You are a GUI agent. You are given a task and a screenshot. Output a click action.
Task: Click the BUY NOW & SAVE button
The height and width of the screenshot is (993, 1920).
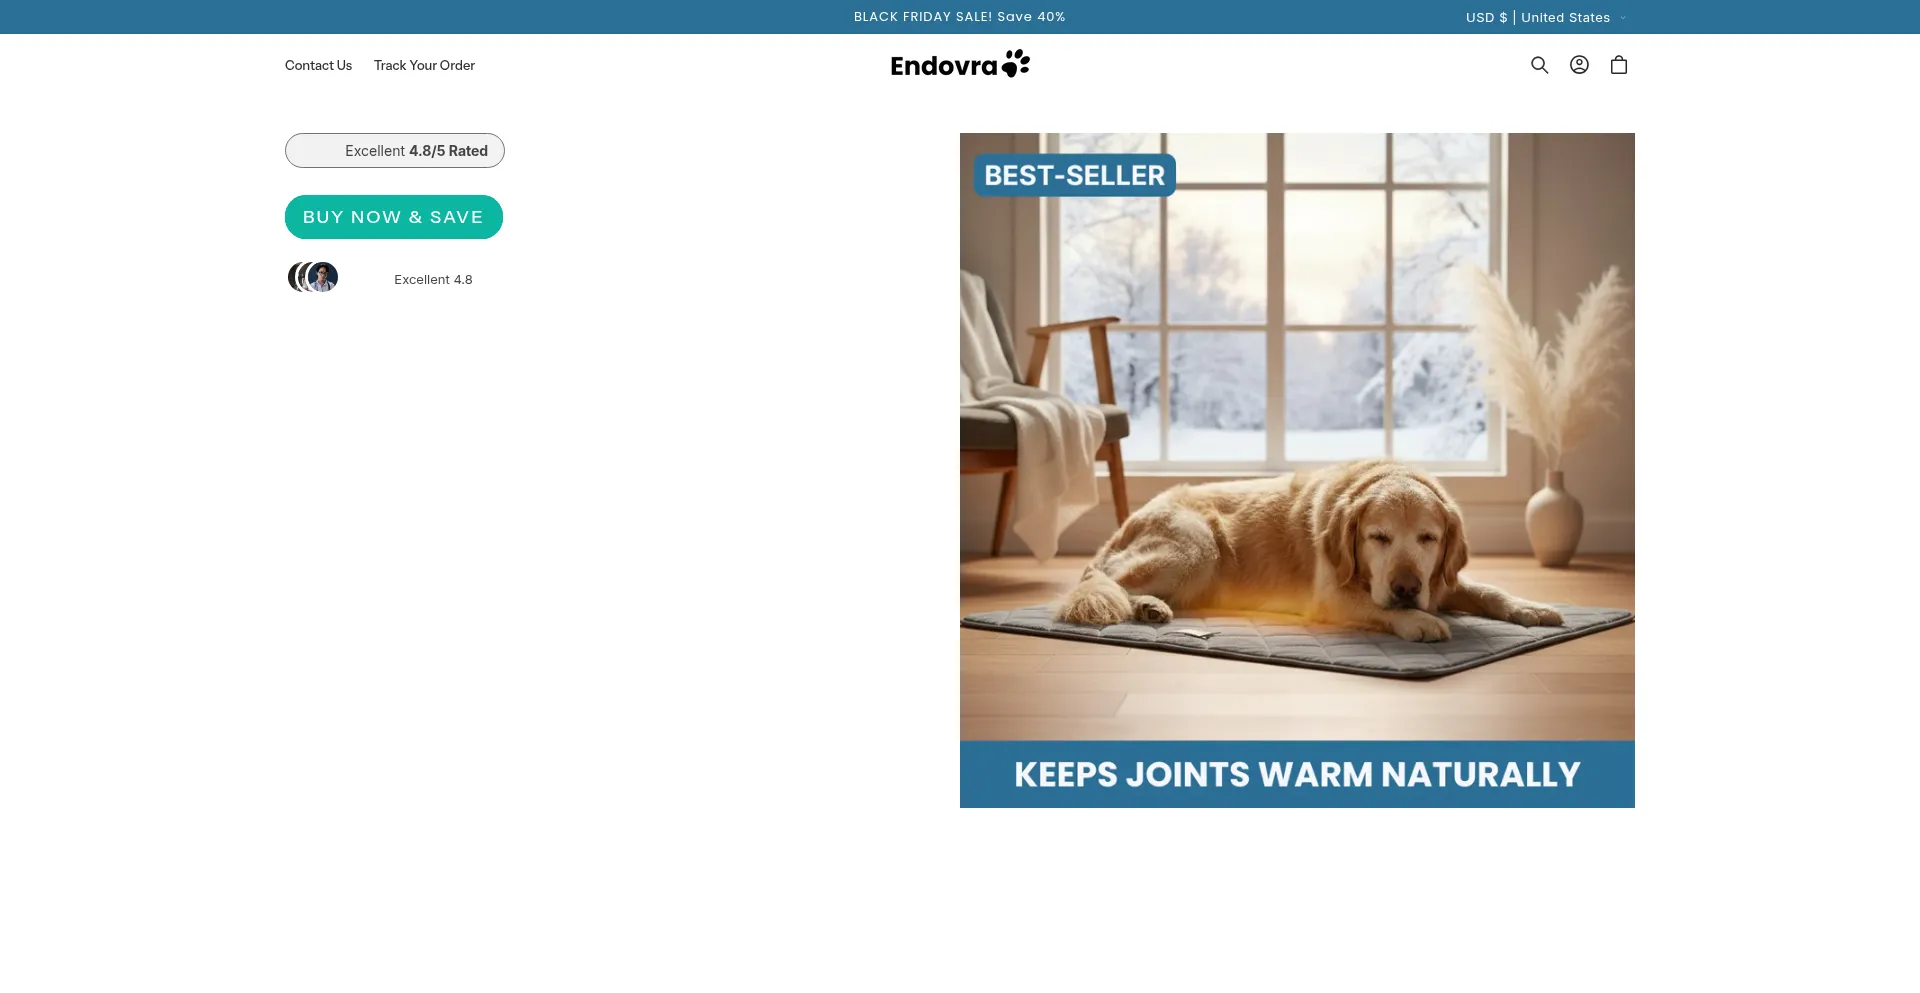click(x=394, y=217)
